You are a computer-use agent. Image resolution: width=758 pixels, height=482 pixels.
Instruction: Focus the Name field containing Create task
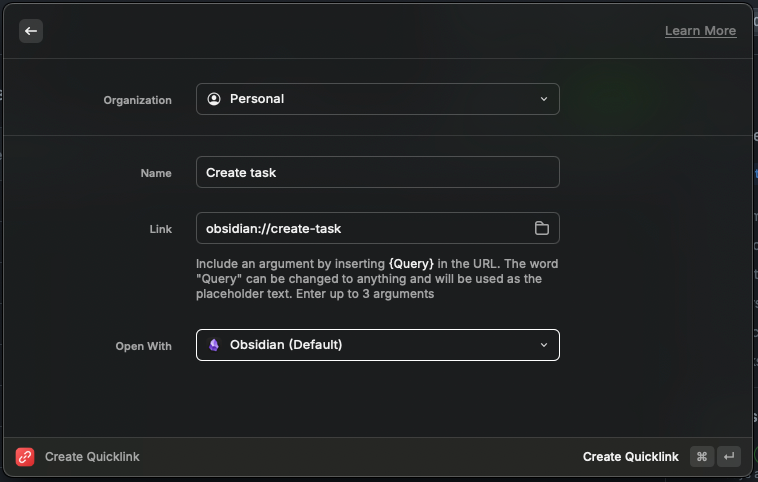[378, 172]
